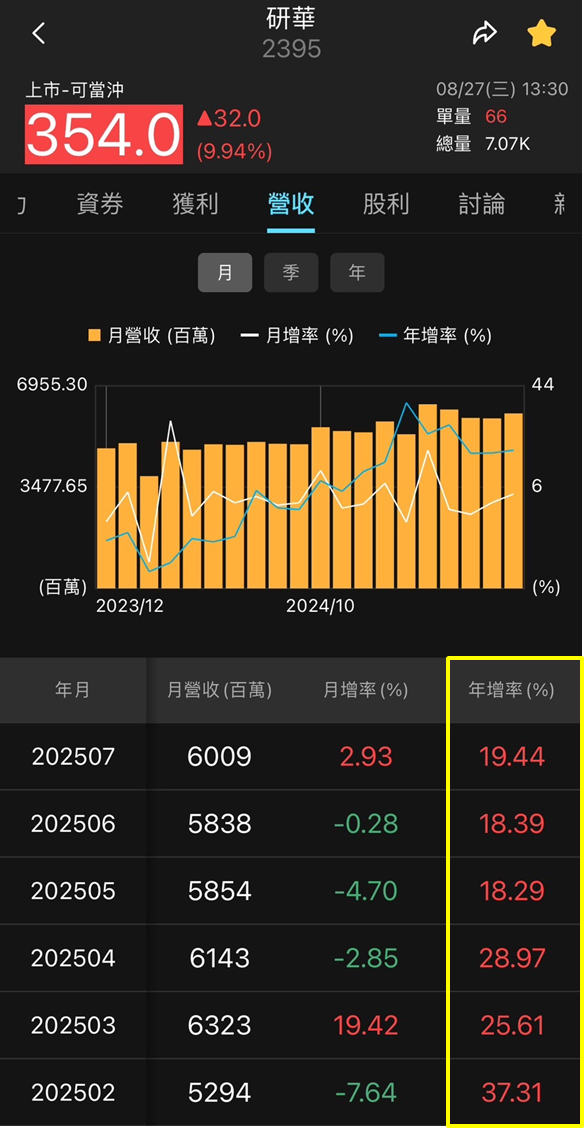Select the 202502 row label
The image size is (584, 1128).
(73, 1093)
